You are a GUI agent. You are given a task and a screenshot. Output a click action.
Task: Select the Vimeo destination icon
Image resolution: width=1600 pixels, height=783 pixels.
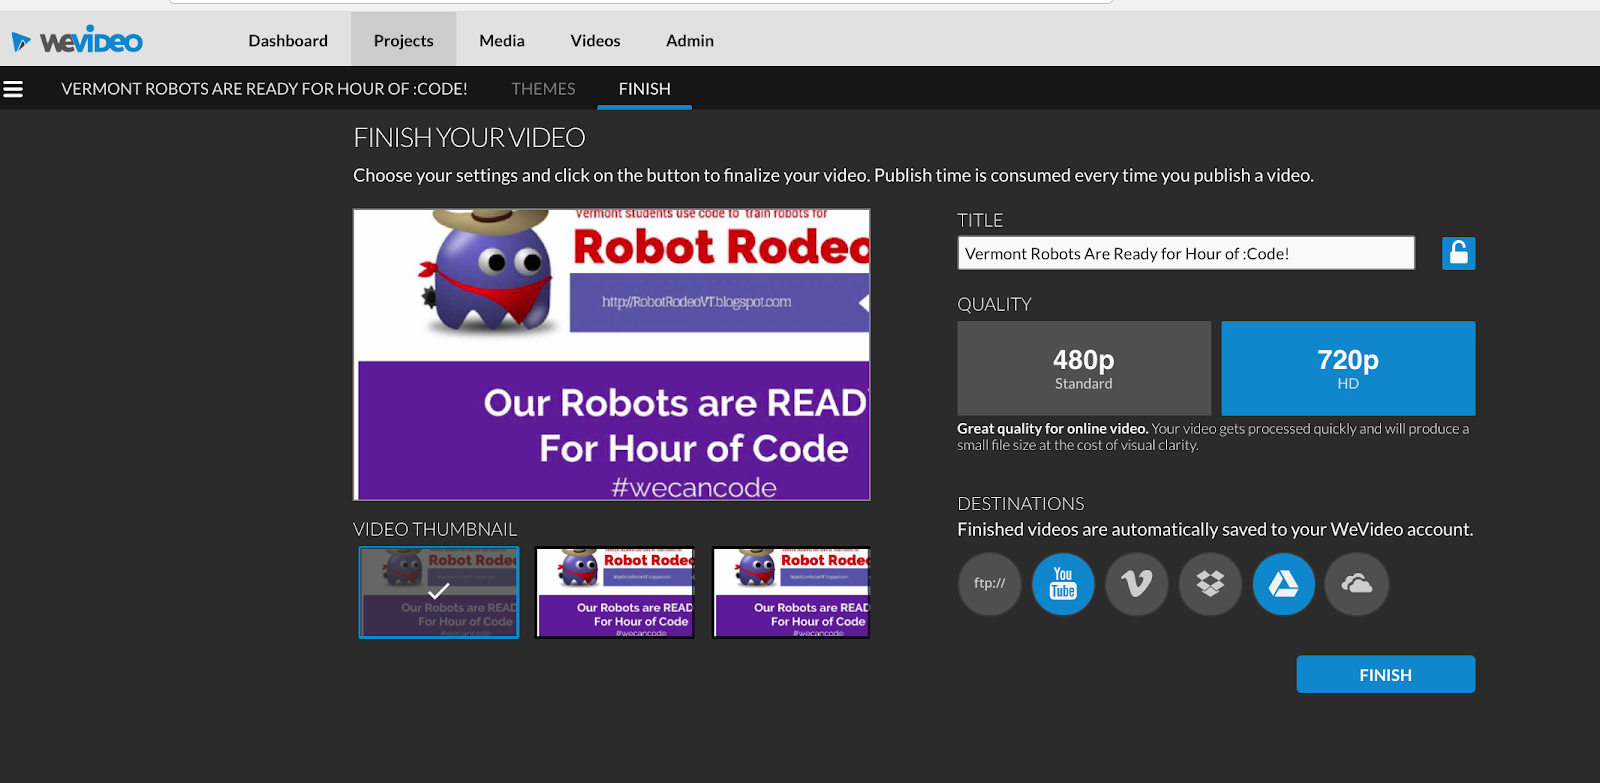tap(1137, 584)
